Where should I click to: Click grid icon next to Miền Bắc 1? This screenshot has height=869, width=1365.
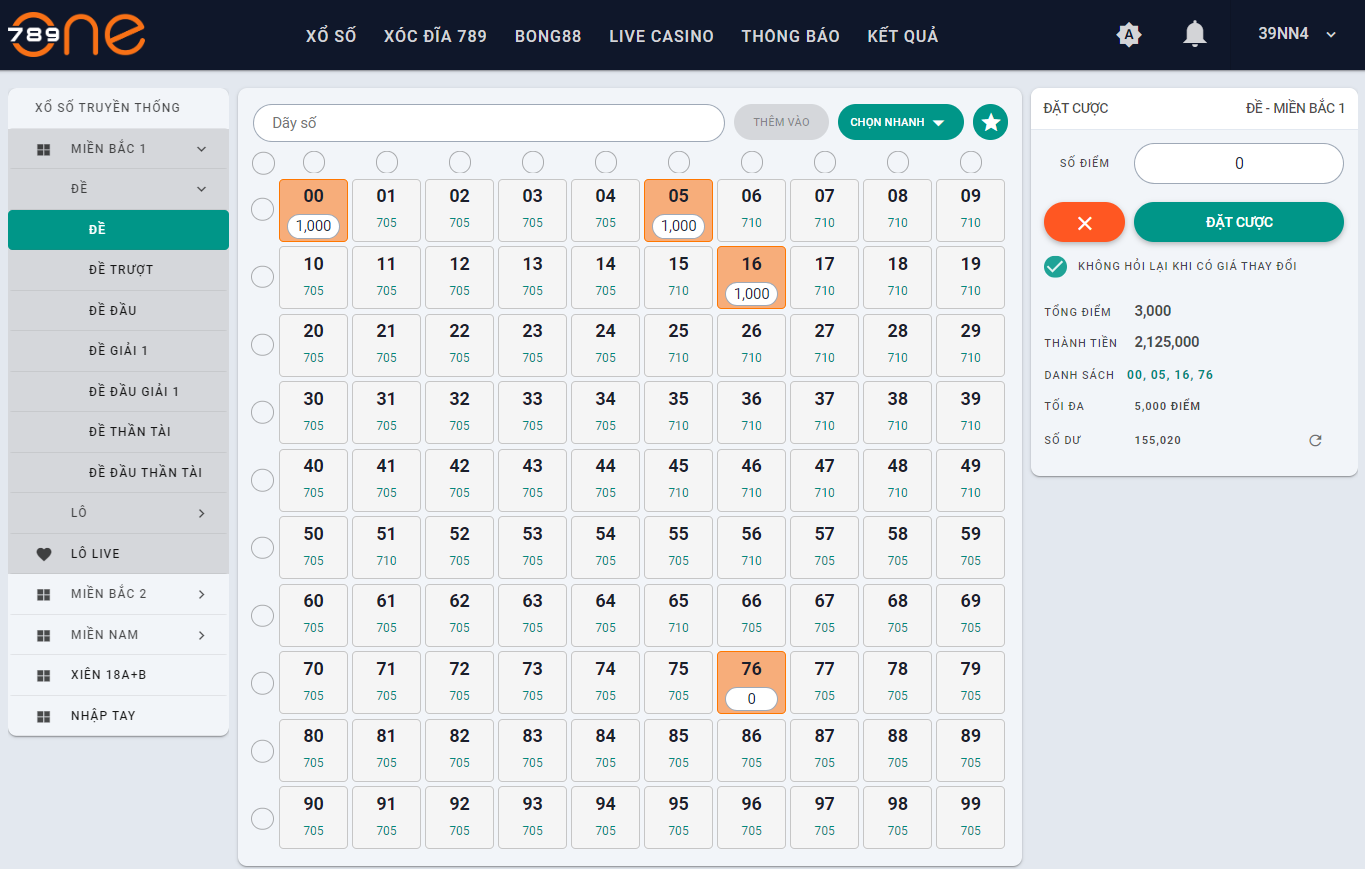[43, 149]
